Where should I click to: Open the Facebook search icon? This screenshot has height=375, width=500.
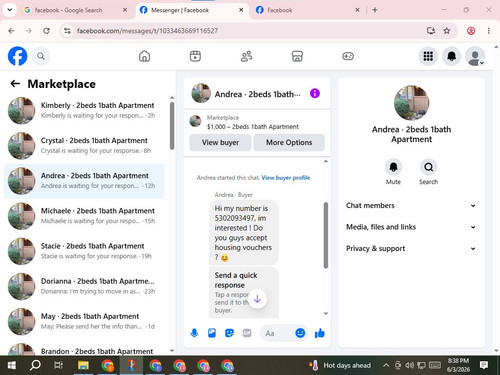click(41, 56)
